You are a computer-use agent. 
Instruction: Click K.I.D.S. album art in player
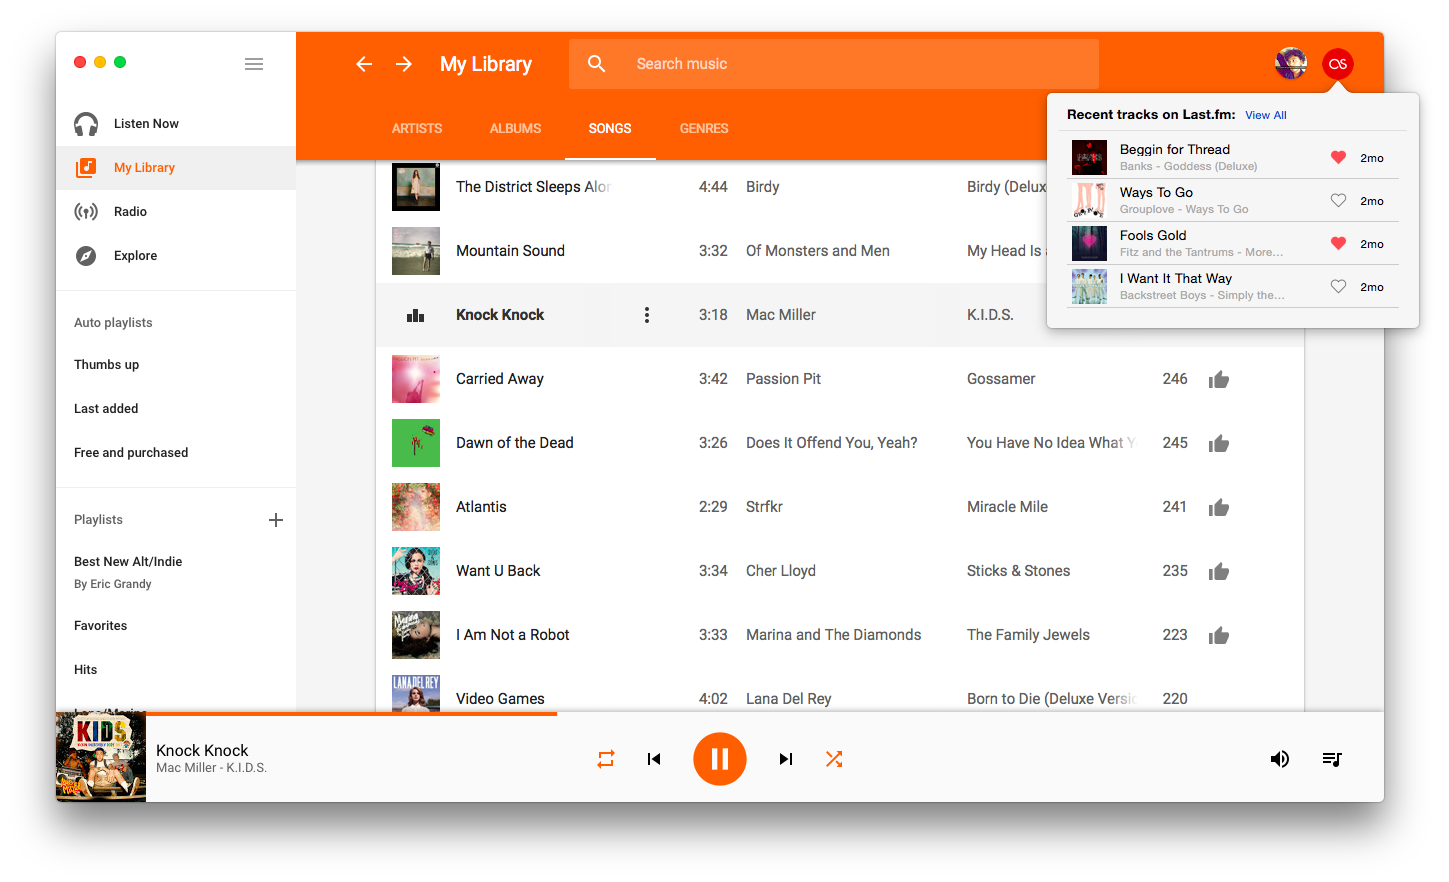tap(101, 757)
